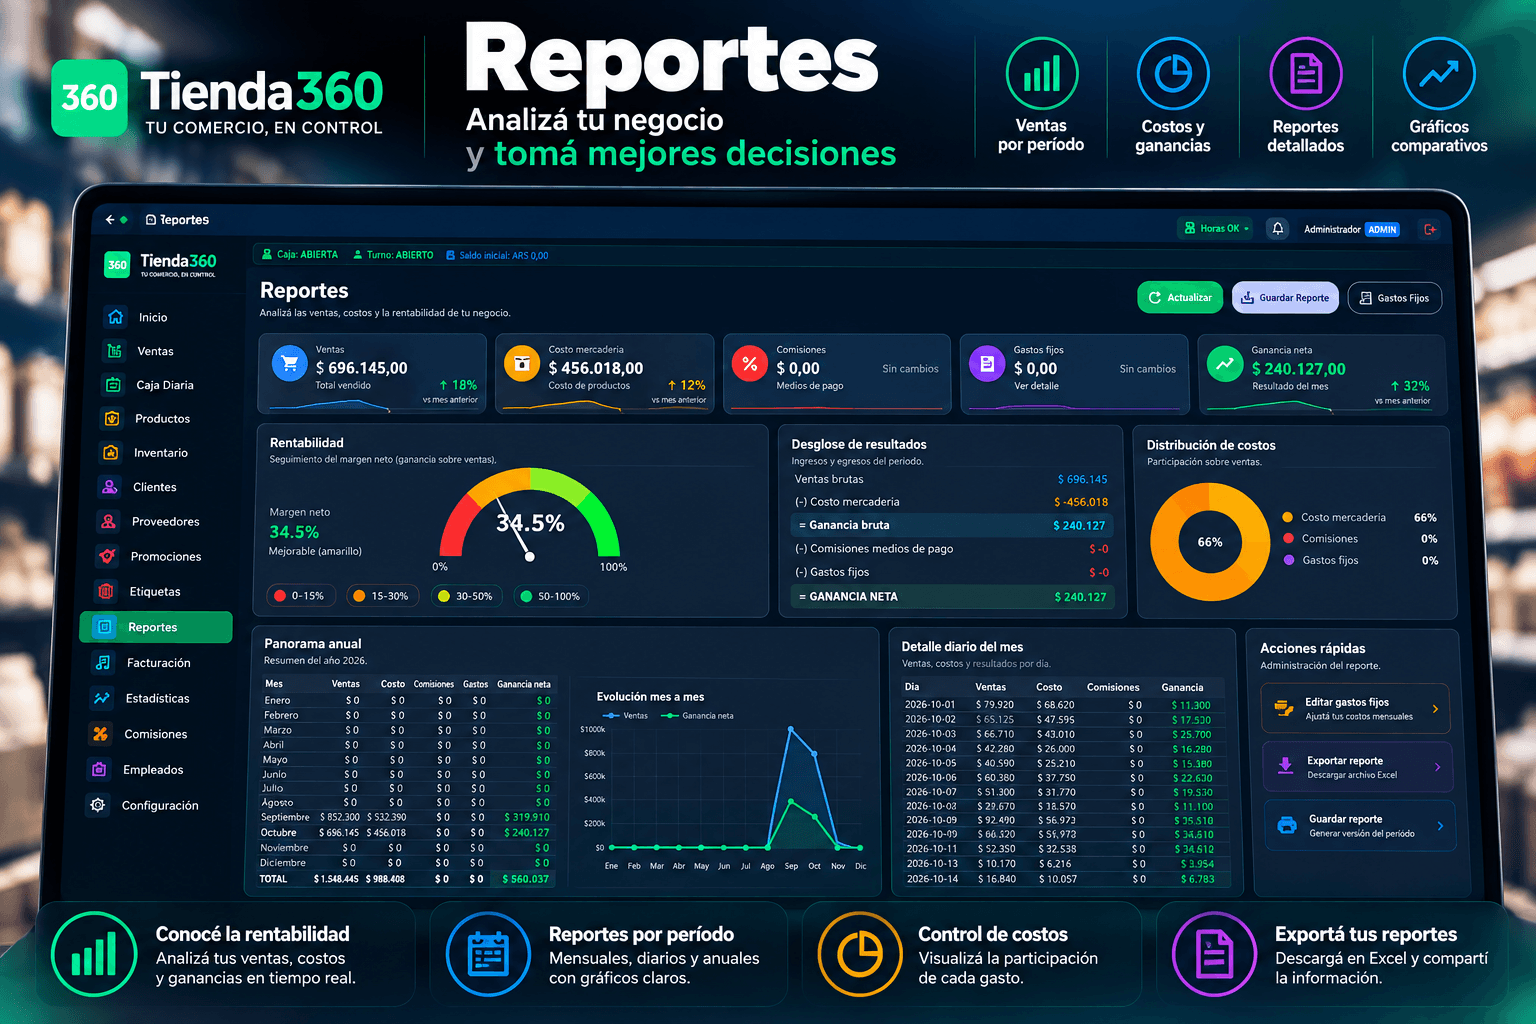The width and height of the screenshot is (1536, 1024).
Task: Open the Etiquetas sidebar icon
Action: (x=106, y=591)
